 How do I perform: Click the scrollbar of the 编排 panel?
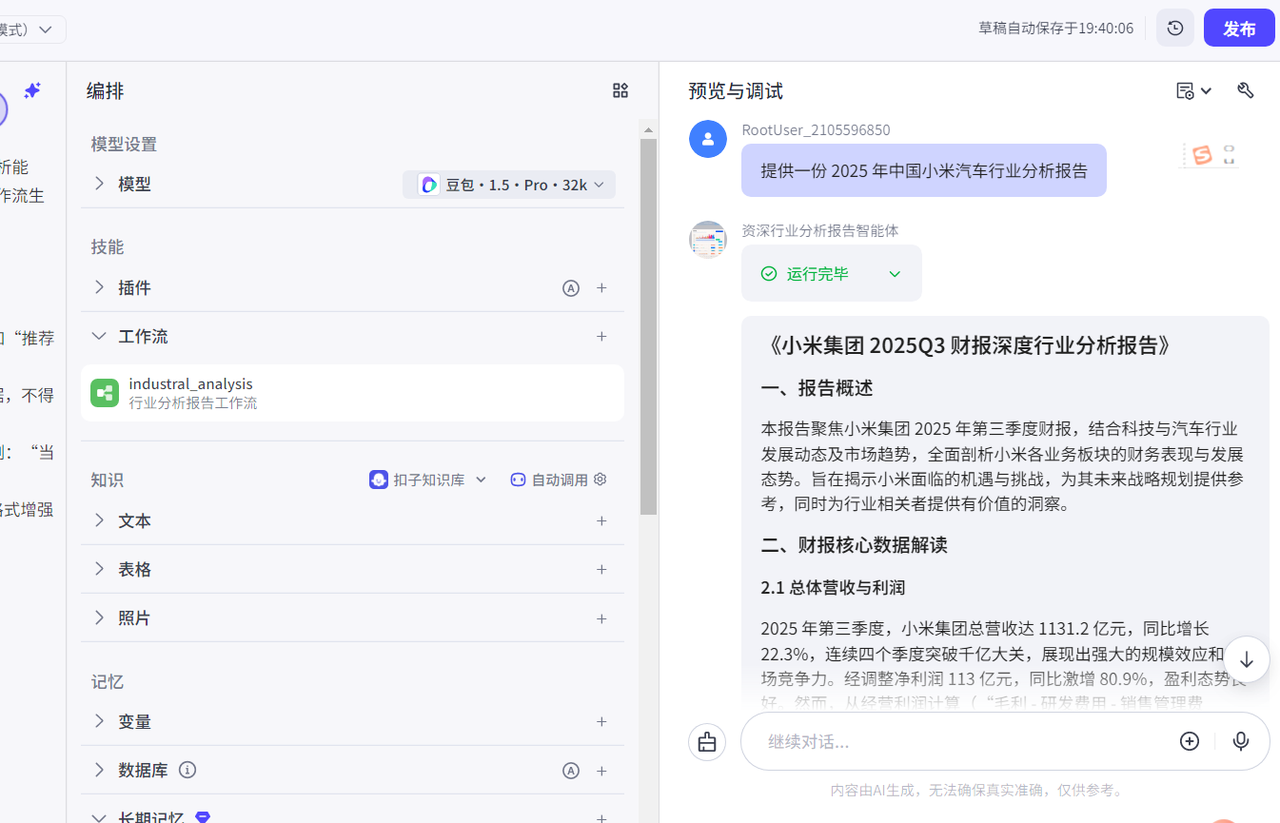[648, 327]
